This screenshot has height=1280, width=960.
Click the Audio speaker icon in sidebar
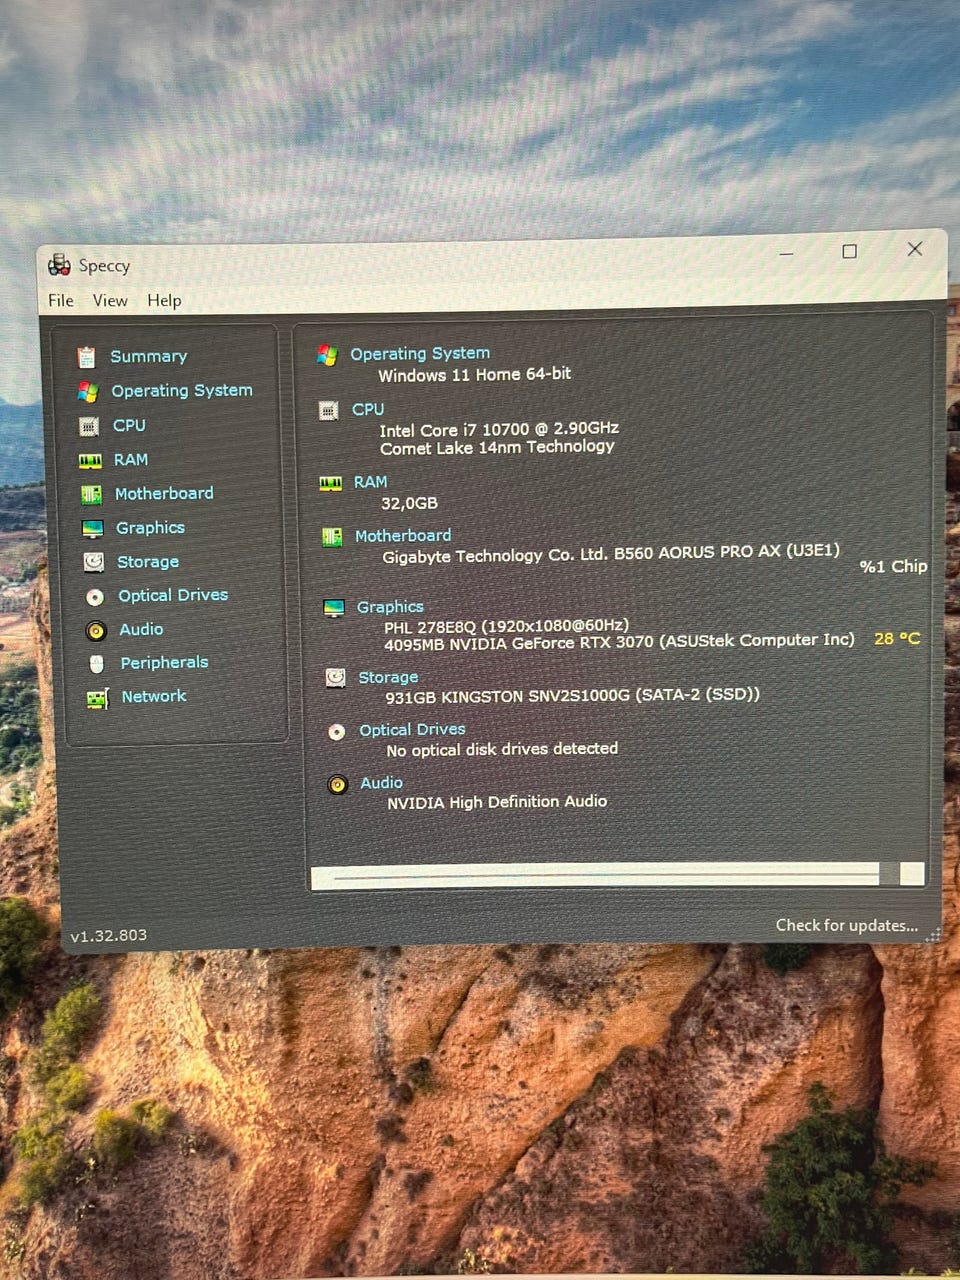[96, 631]
